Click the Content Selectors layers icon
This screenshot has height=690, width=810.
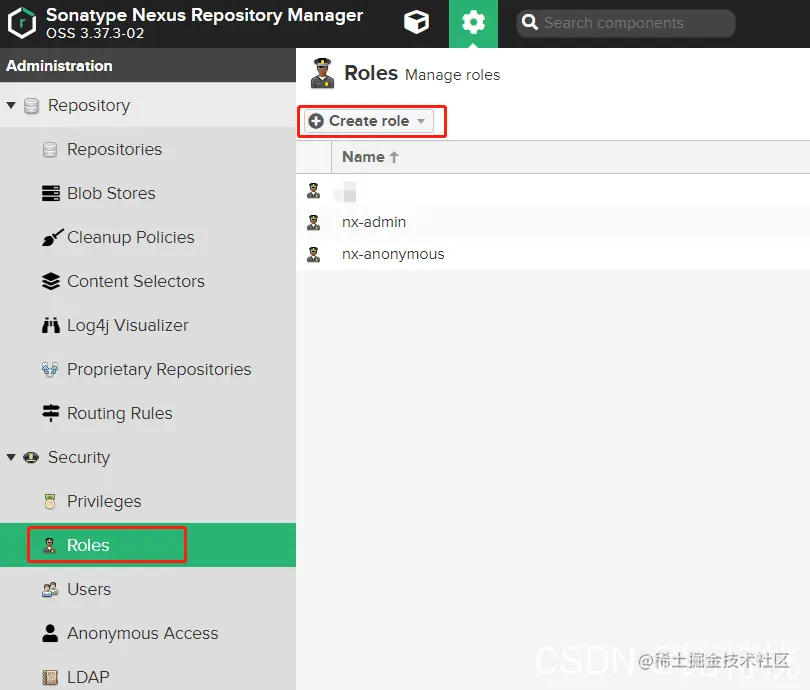pos(51,281)
